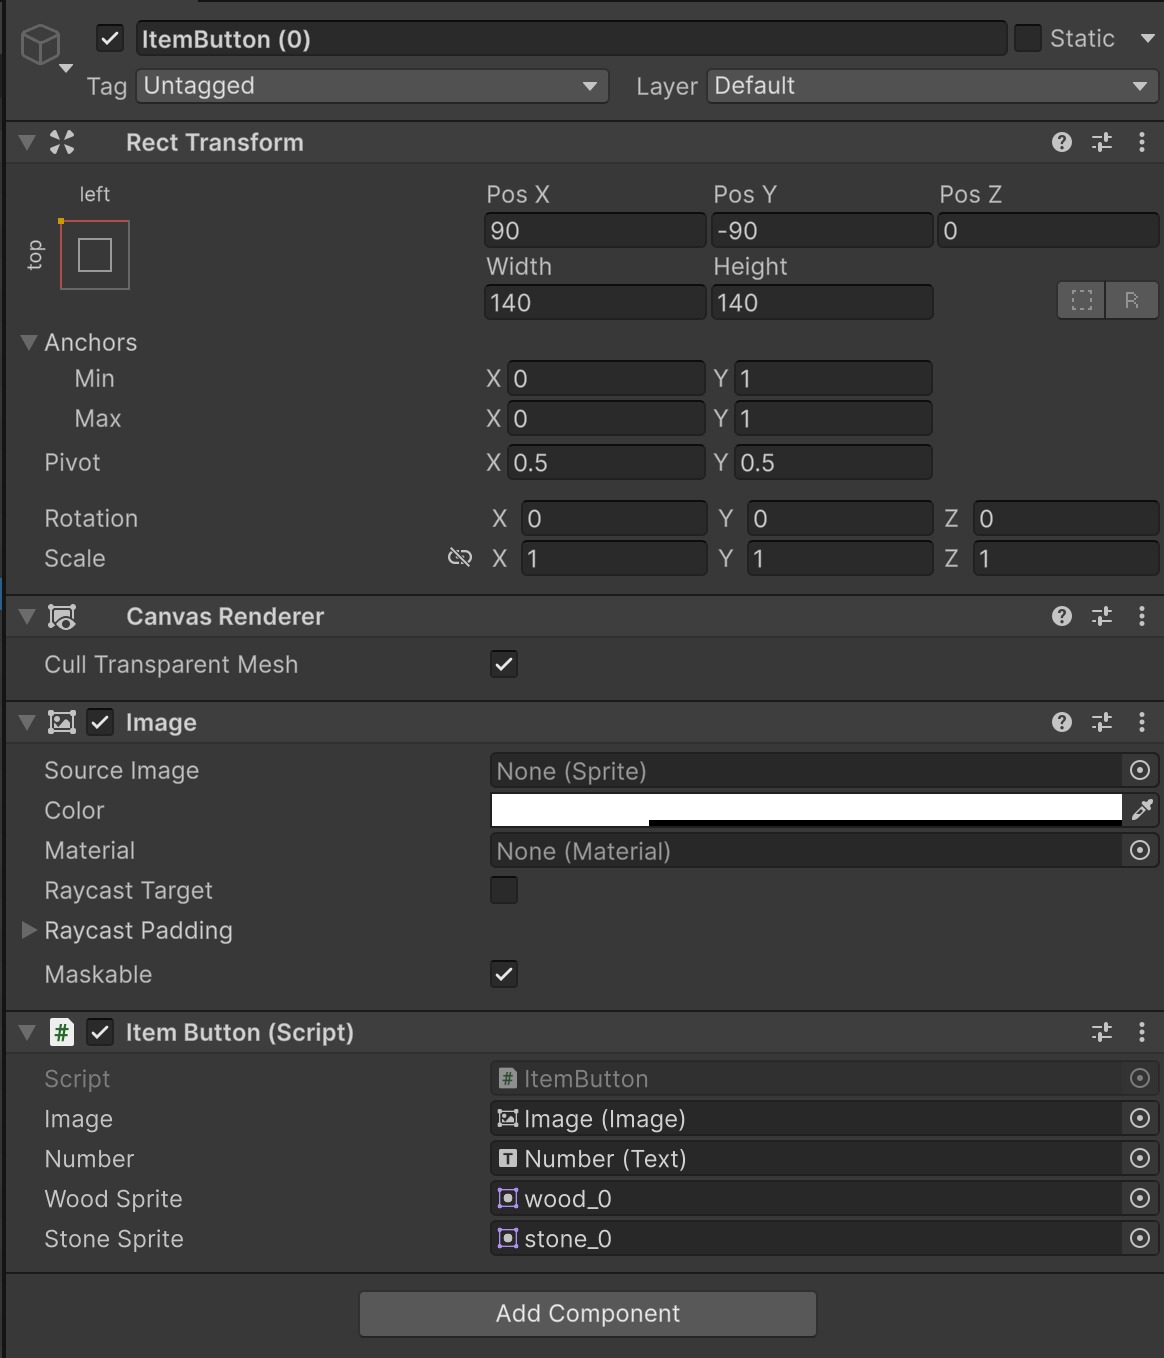Open Item Button script presets icon
This screenshot has height=1358, width=1164.
coord(1102,1032)
